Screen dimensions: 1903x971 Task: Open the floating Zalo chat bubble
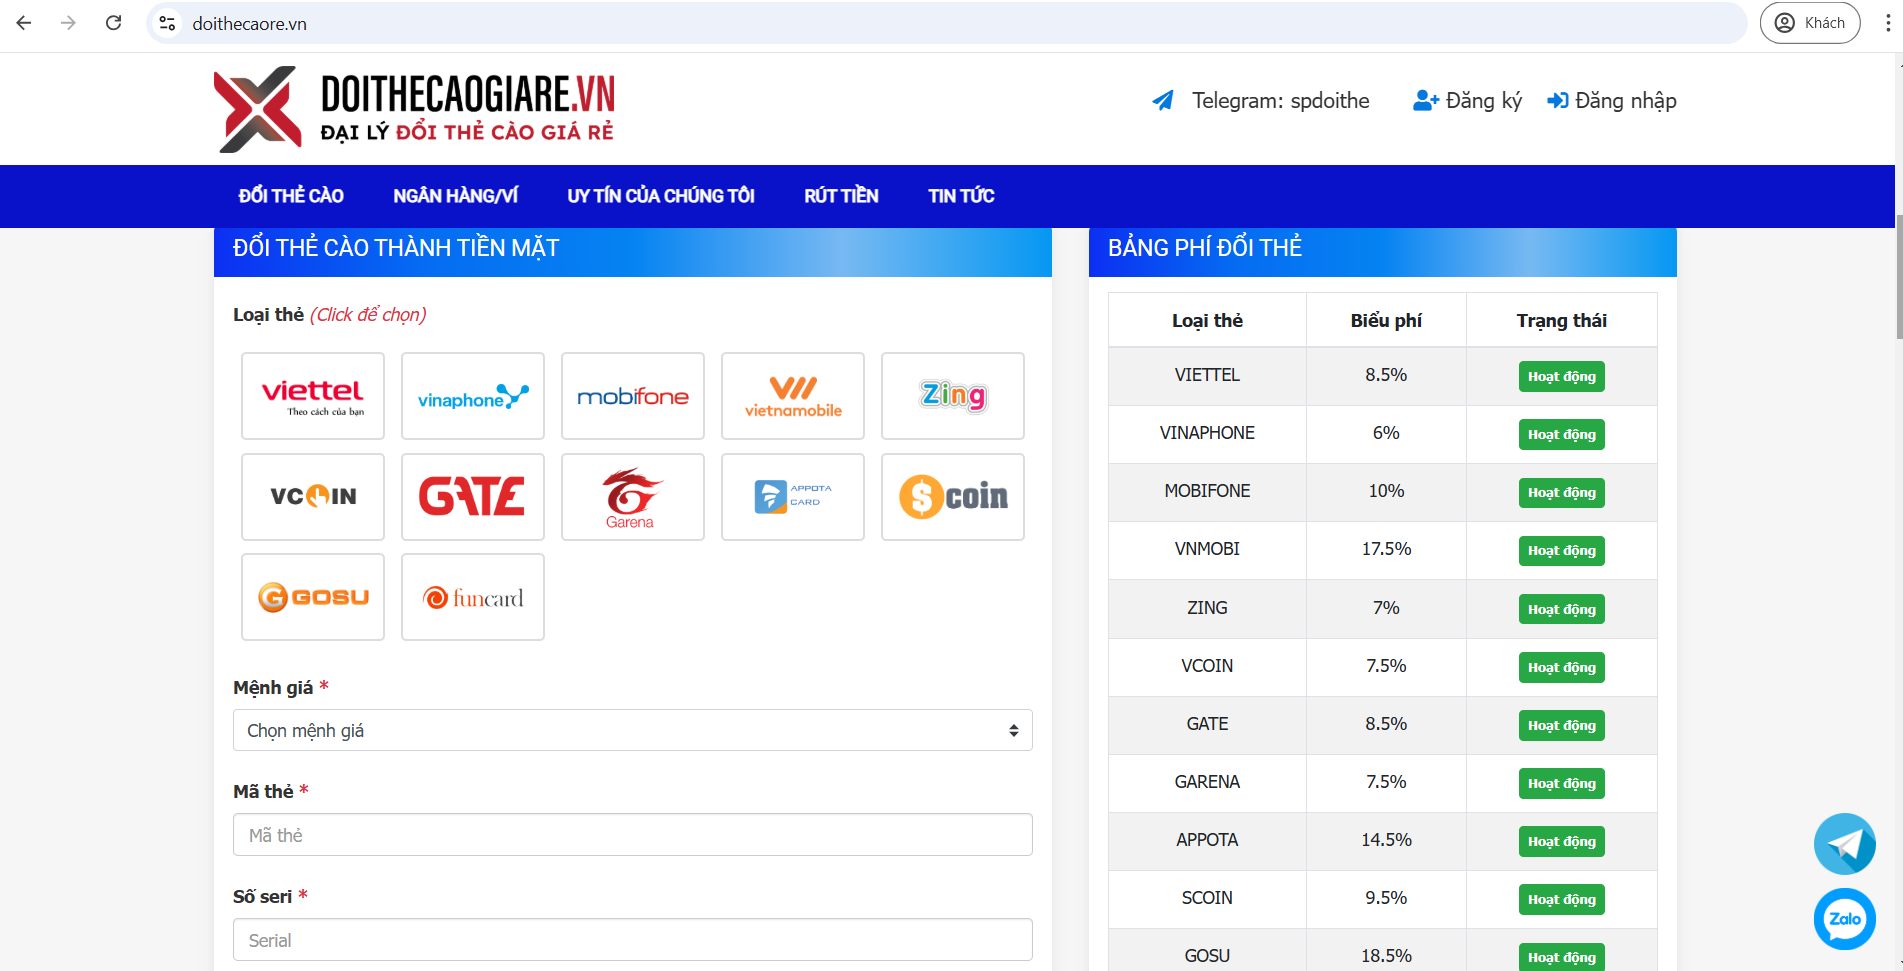(x=1845, y=919)
